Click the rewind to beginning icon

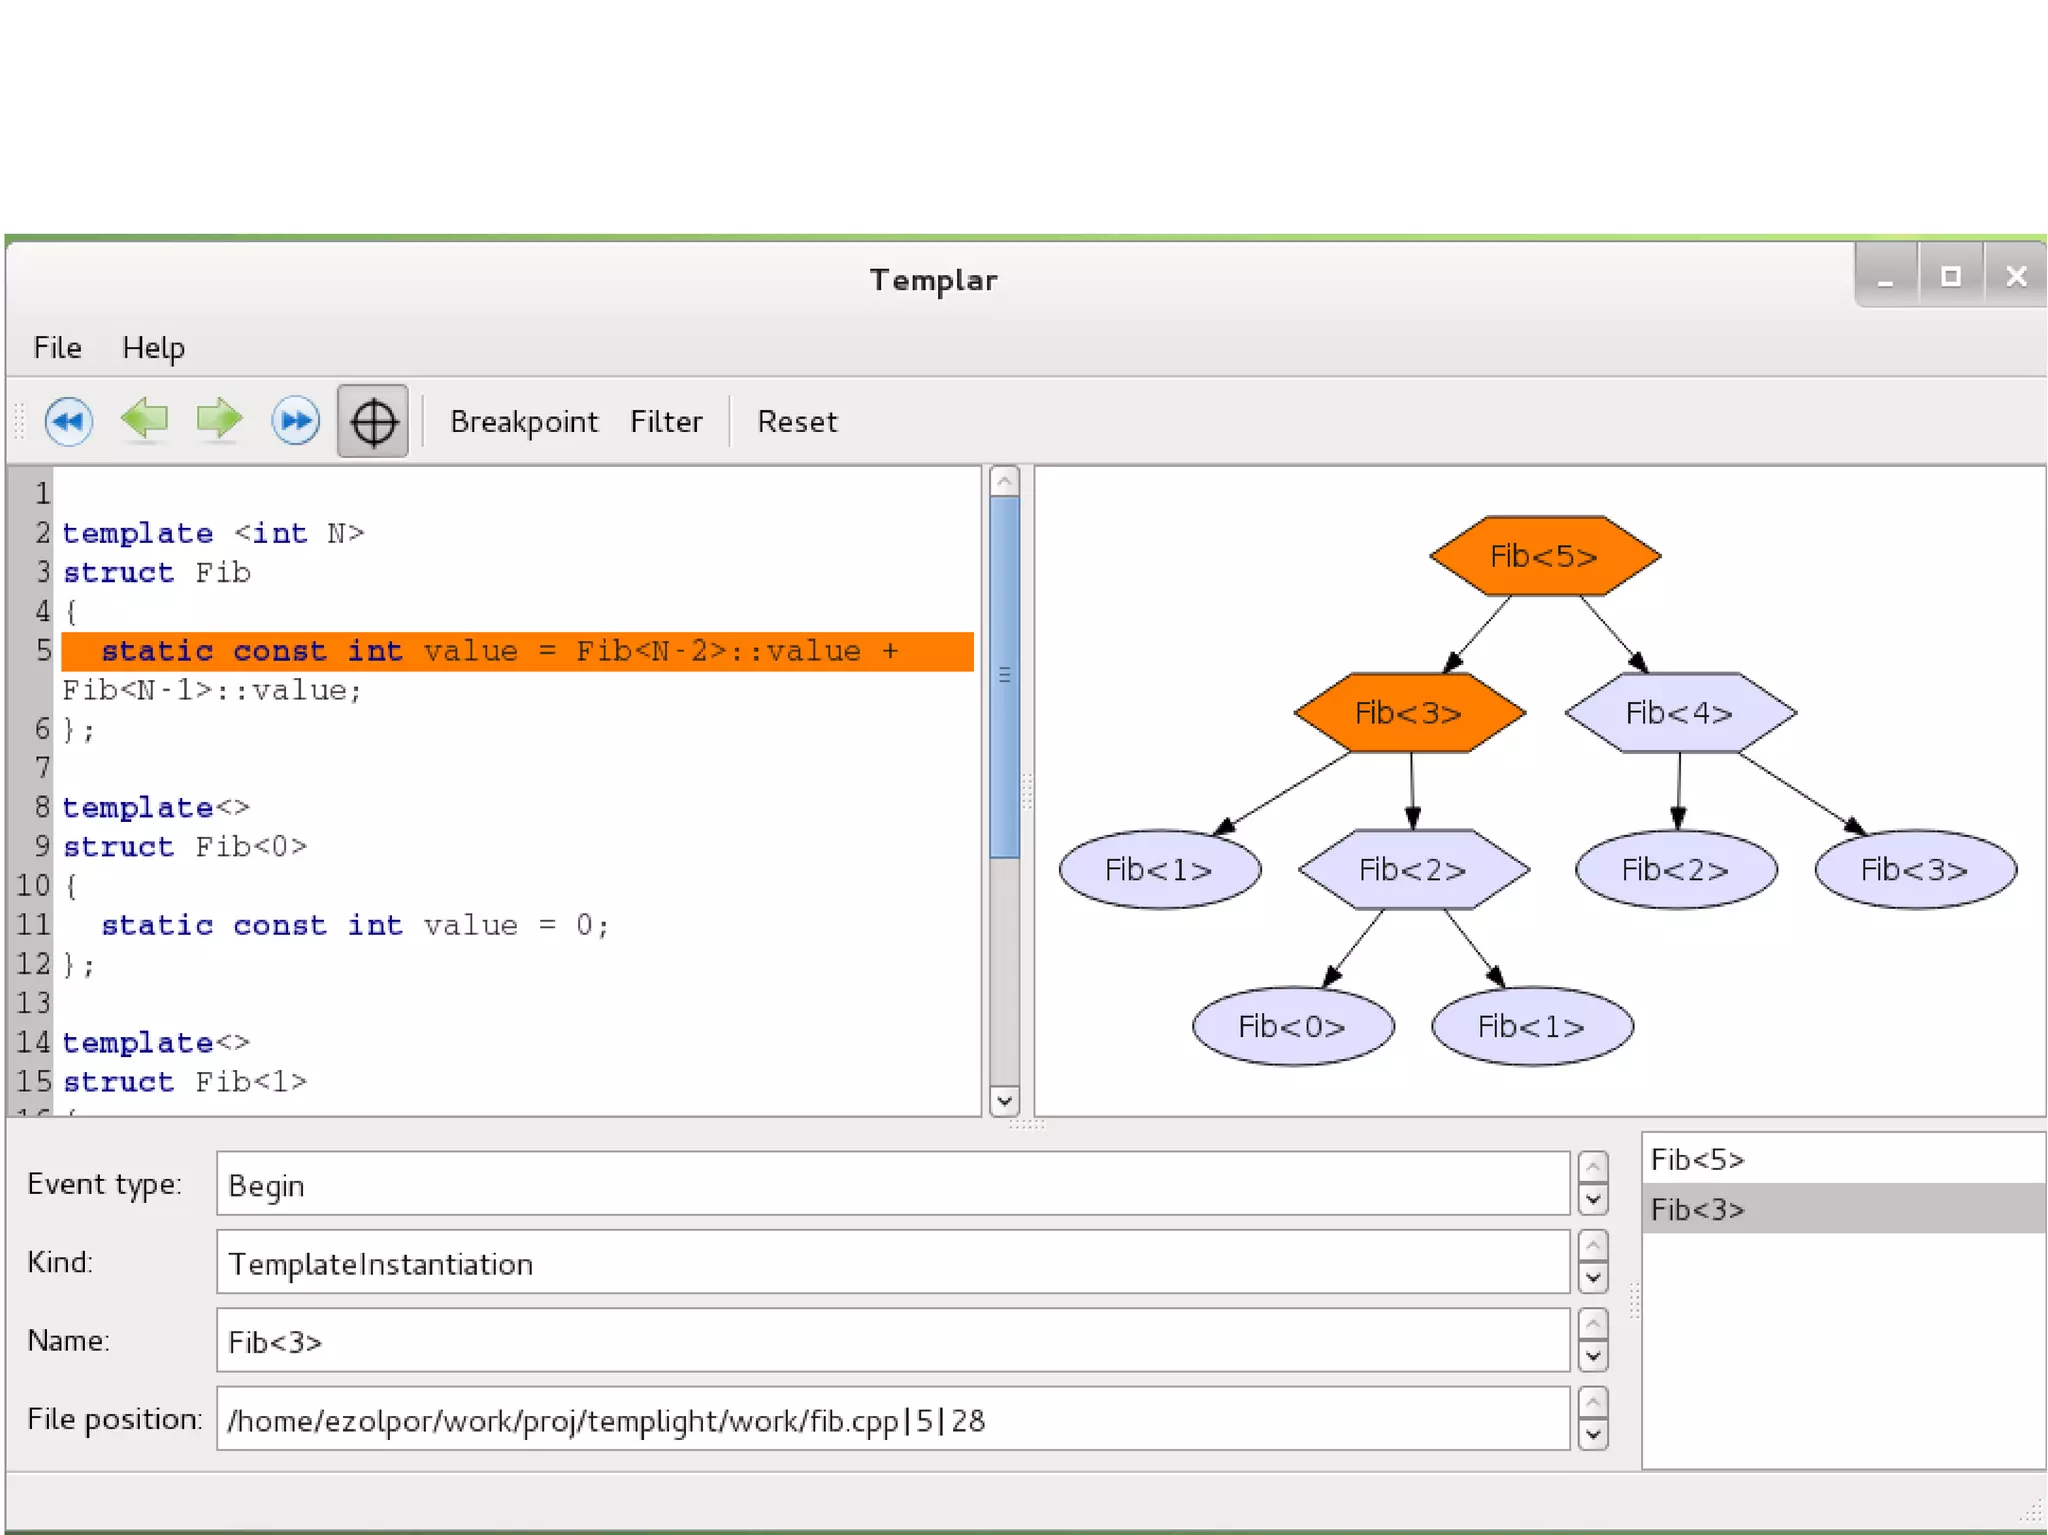point(69,421)
